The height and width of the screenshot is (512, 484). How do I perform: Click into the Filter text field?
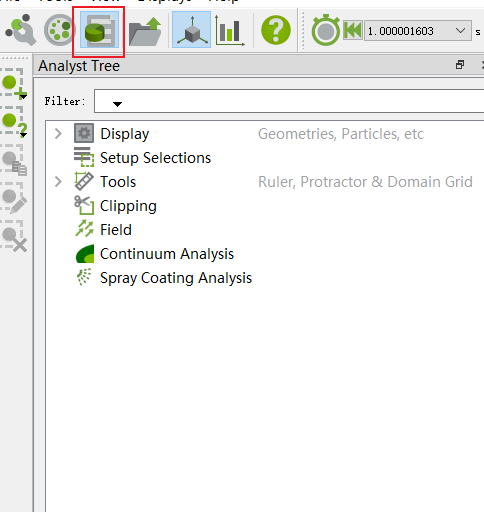click(x=289, y=101)
